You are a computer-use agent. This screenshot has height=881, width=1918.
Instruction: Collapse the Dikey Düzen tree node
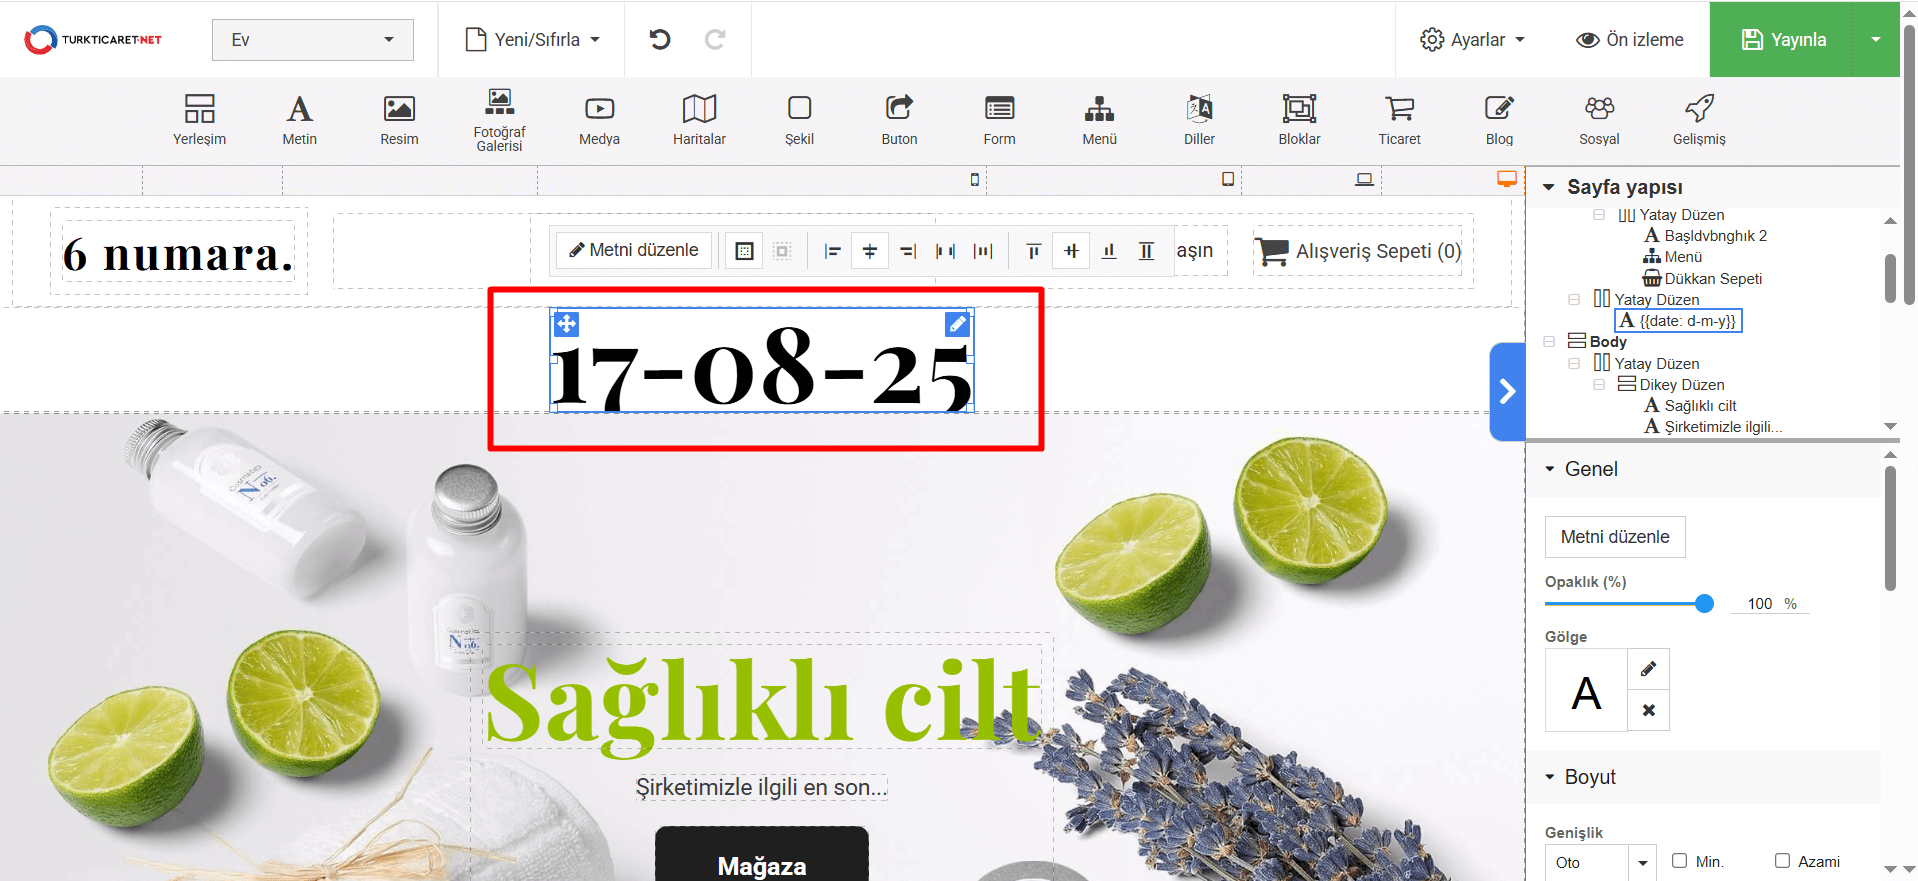(x=1599, y=385)
